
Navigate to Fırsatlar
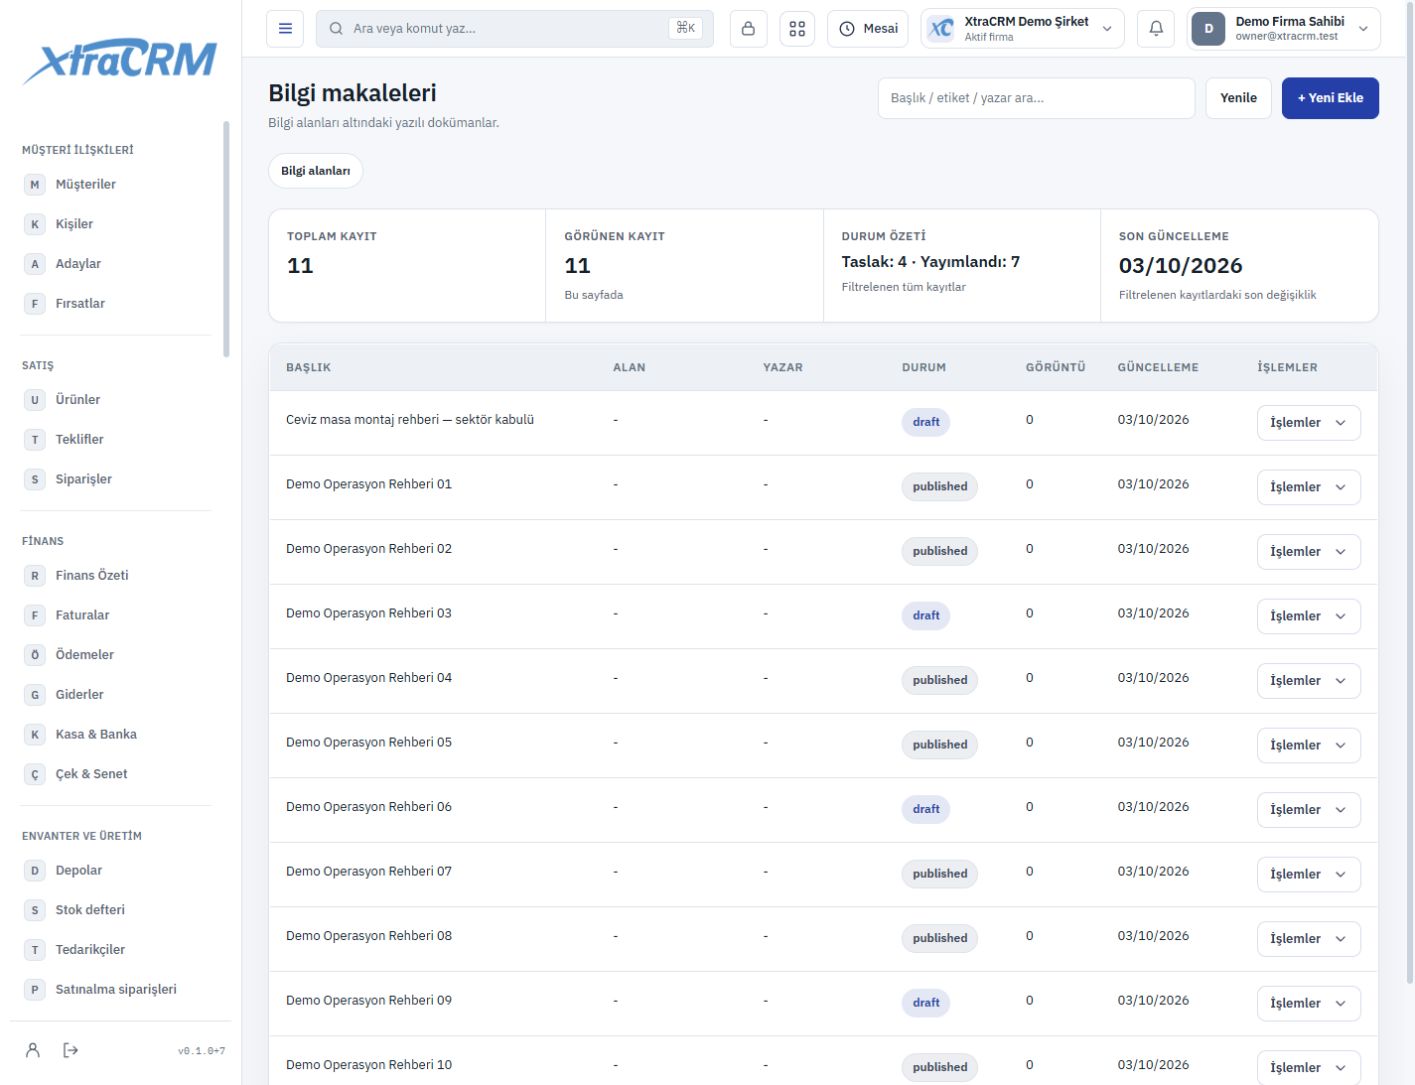(117, 303)
